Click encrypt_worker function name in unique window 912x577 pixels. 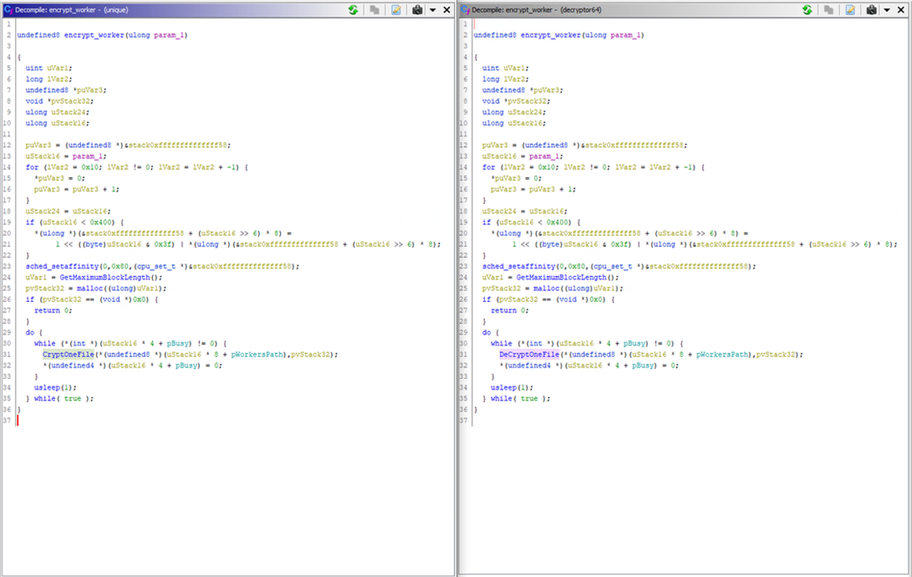tap(94, 35)
